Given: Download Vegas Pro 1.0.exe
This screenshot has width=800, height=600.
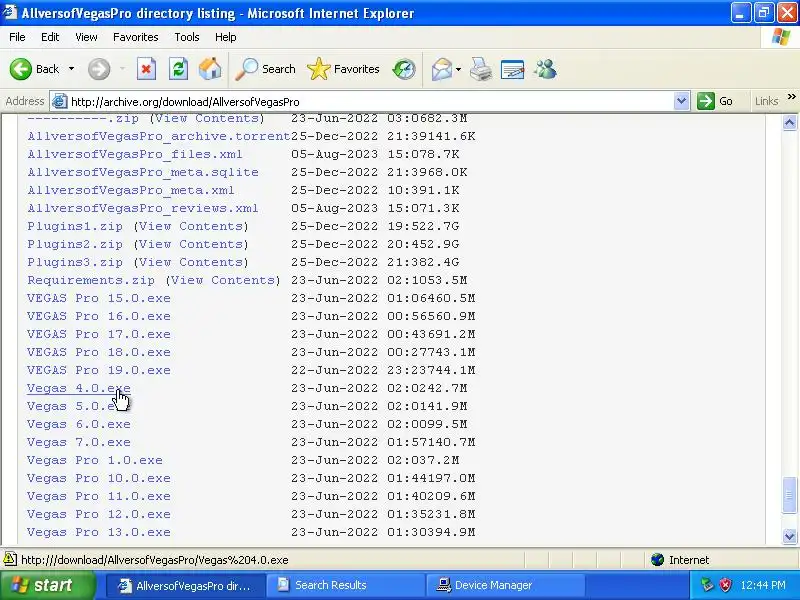Looking at the screenshot, I should click(x=95, y=460).
